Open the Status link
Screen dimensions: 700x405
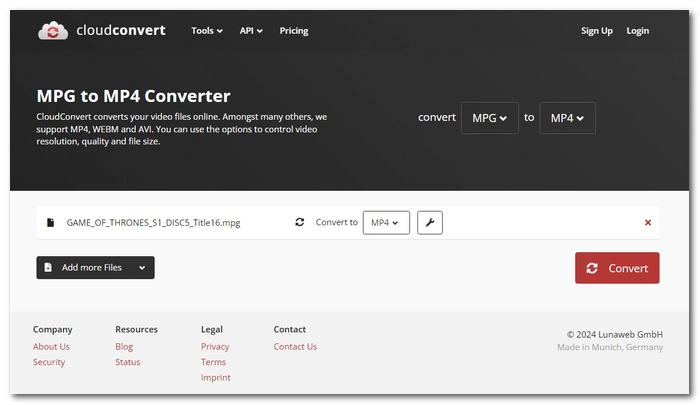(128, 362)
